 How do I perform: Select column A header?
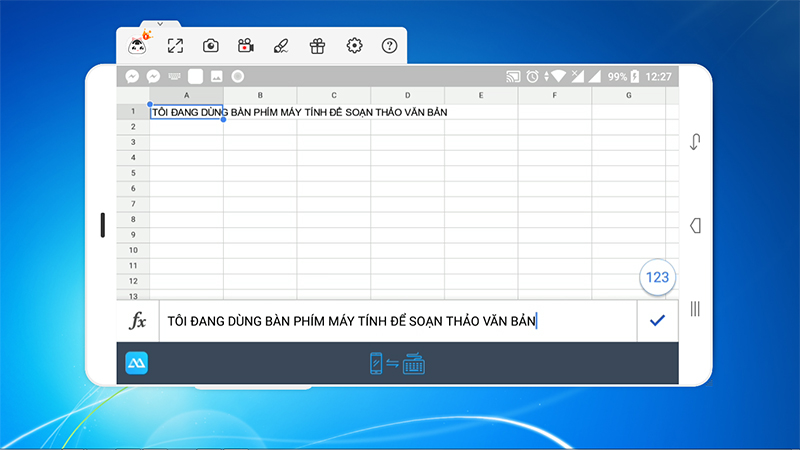coord(186,95)
